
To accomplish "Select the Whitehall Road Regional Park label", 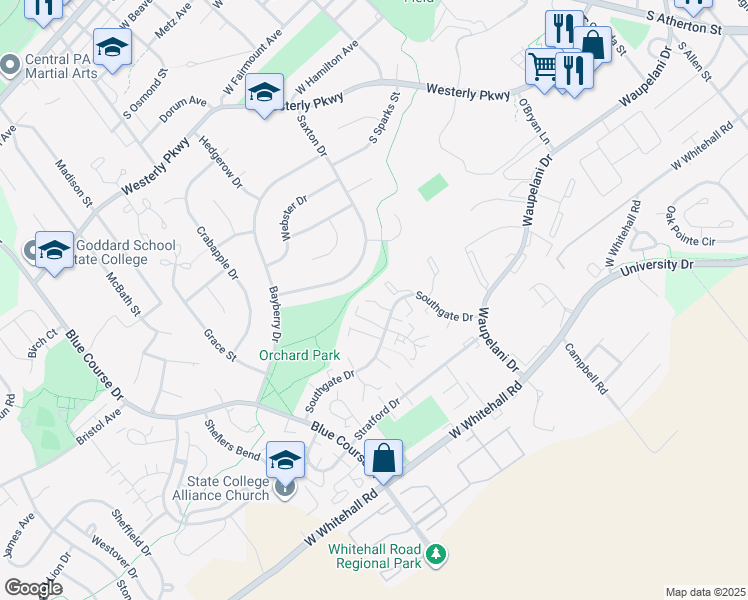I will [375, 556].
